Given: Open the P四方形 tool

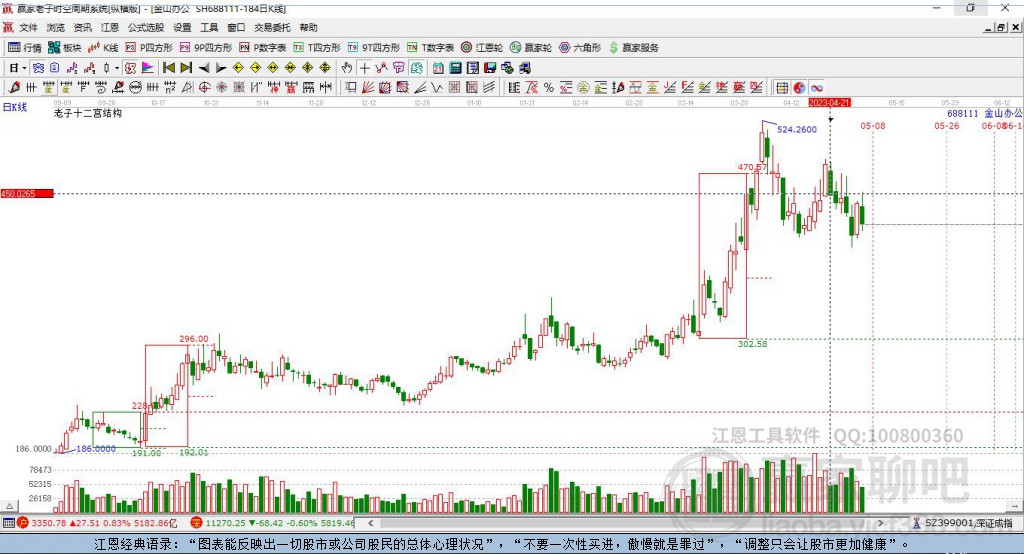Looking at the screenshot, I should pyautogui.click(x=149, y=48).
